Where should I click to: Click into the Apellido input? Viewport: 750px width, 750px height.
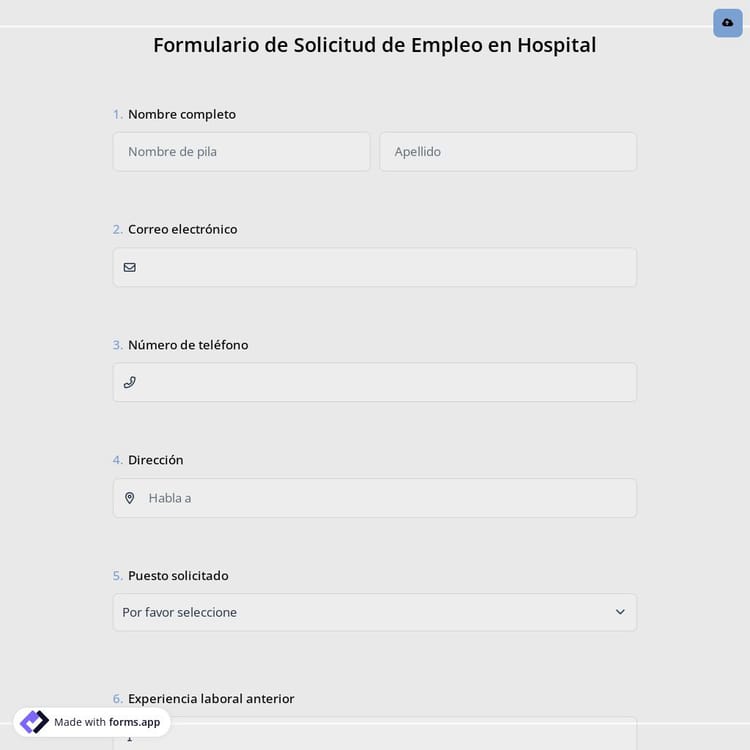pos(507,152)
